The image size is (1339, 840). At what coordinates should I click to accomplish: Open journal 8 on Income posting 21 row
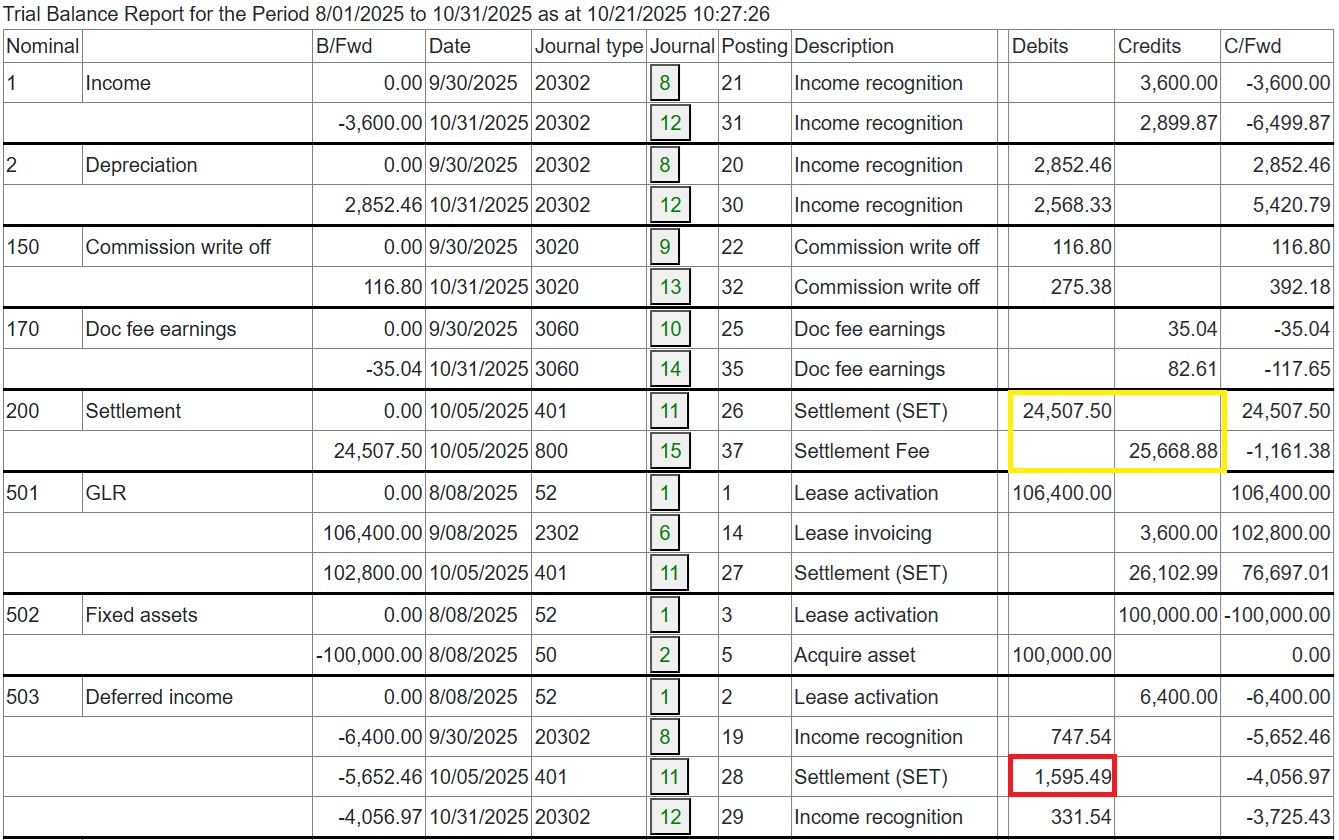pyautogui.click(x=665, y=83)
